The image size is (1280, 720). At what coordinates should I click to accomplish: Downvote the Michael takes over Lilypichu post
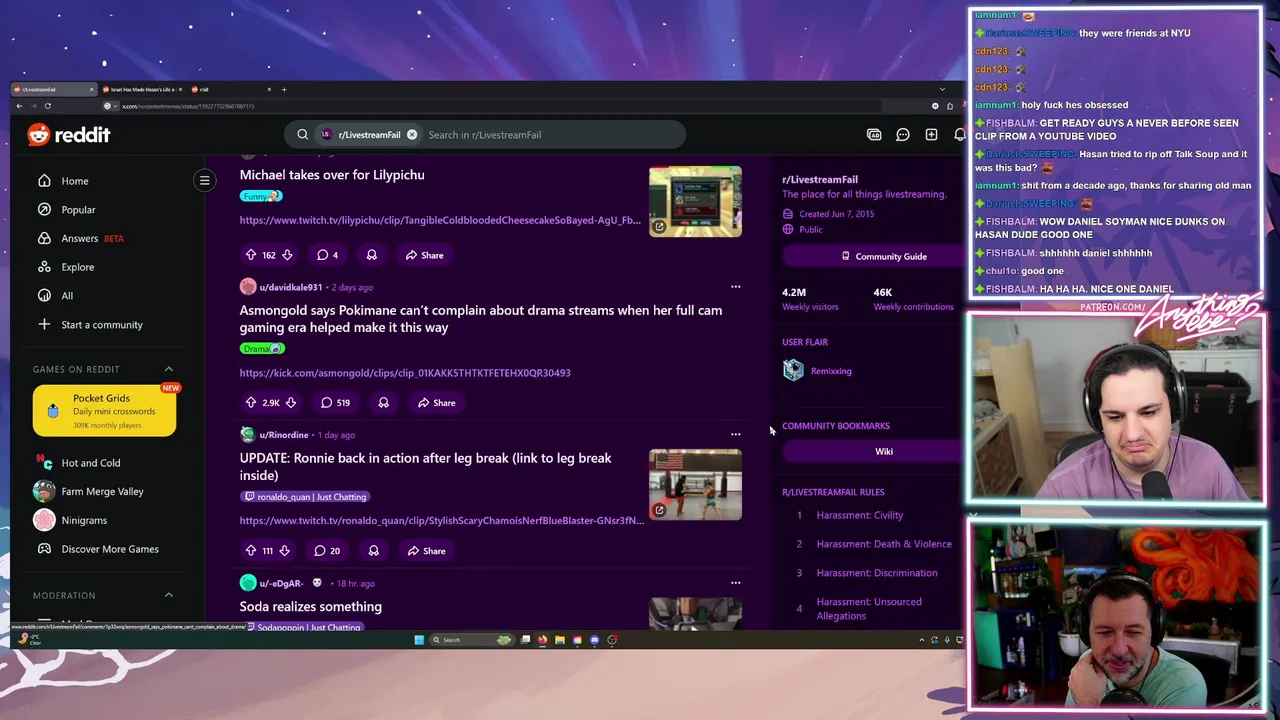(x=287, y=255)
